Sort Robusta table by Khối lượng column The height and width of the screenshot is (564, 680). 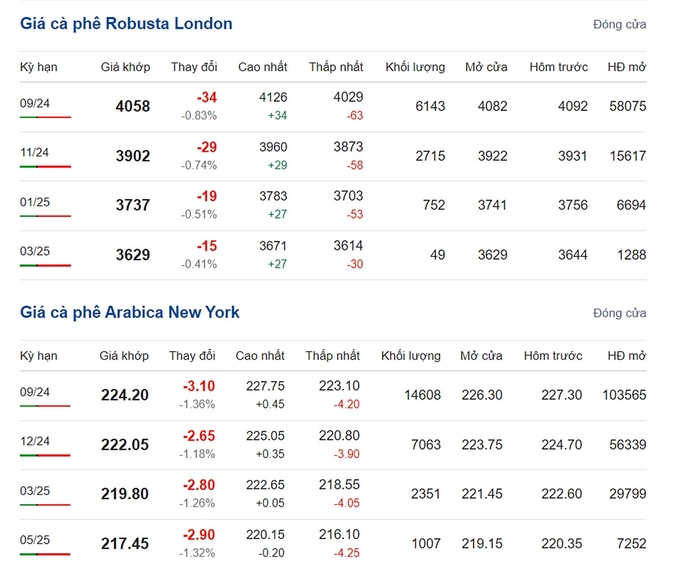pyautogui.click(x=415, y=67)
